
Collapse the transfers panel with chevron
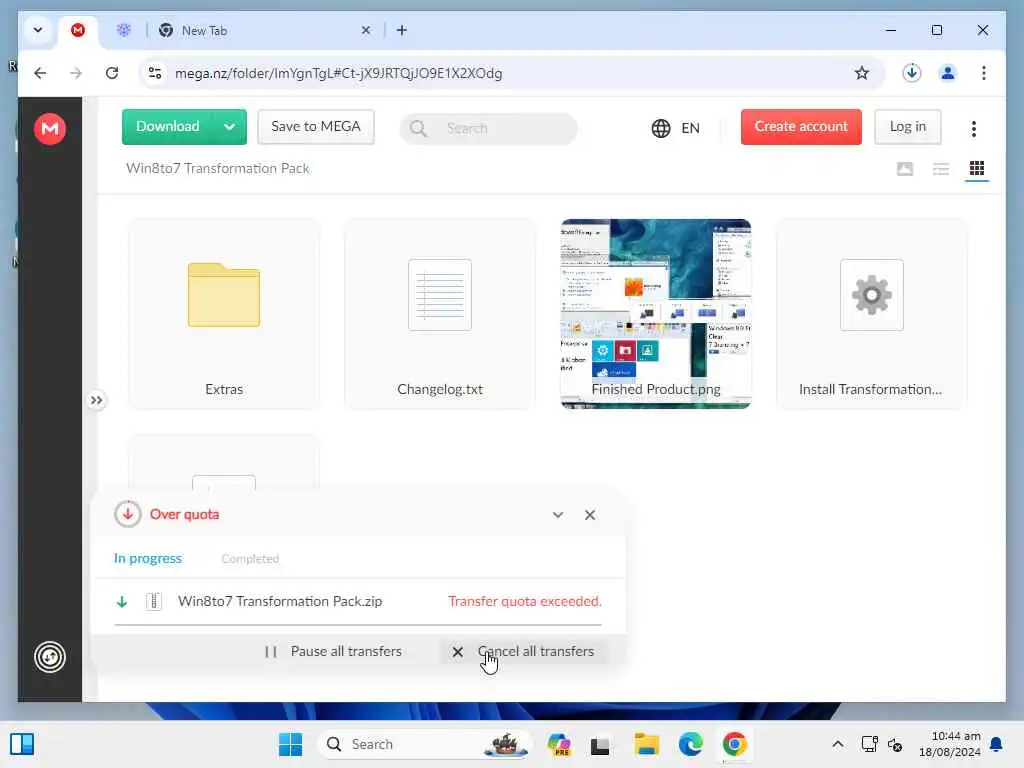[558, 515]
